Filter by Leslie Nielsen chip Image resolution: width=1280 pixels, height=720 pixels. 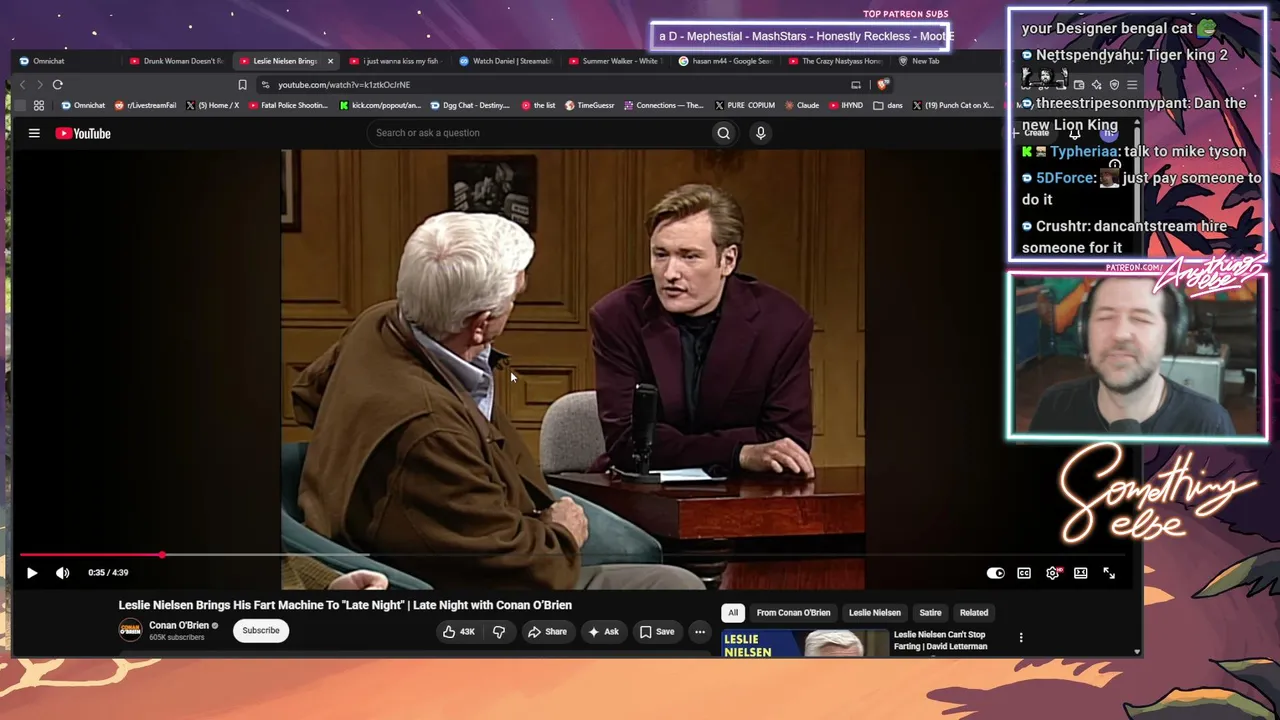tap(875, 613)
